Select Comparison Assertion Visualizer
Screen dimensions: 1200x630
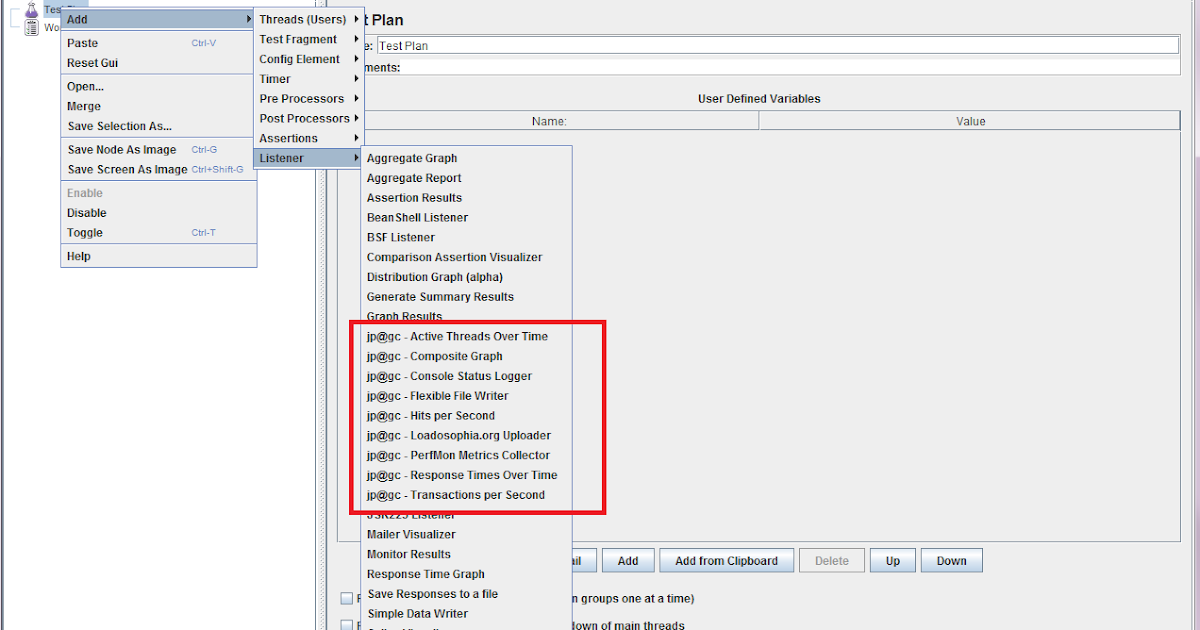click(x=466, y=257)
